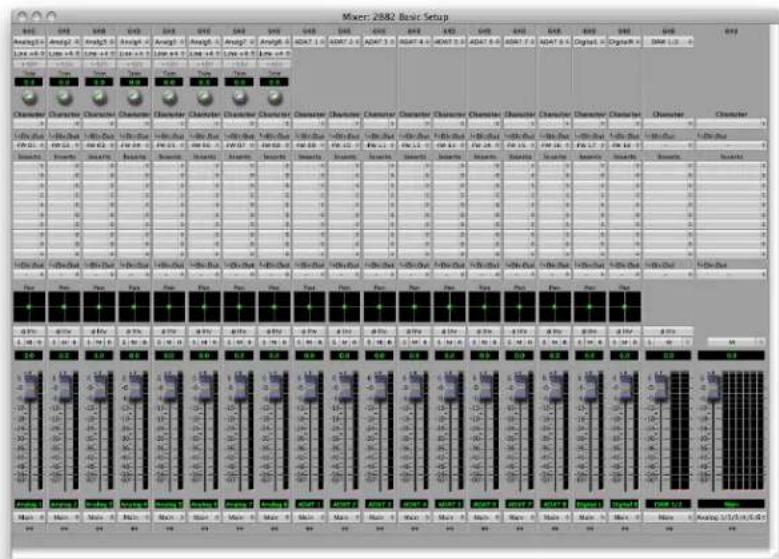Image resolution: width=779 pixels, height=559 pixels.
Task: Click the Trim knob on Analog 5 strip
Action: pyautogui.click(x=169, y=97)
